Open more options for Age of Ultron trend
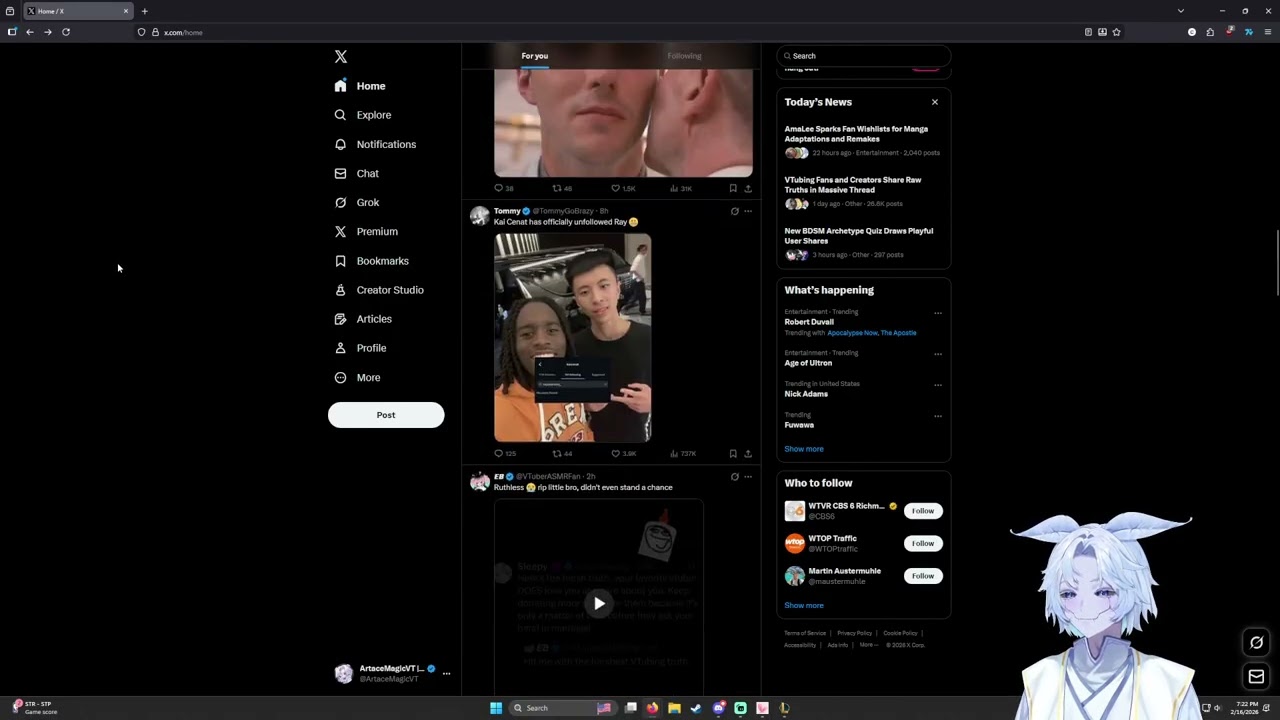This screenshot has width=1280, height=720. pos(937,354)
